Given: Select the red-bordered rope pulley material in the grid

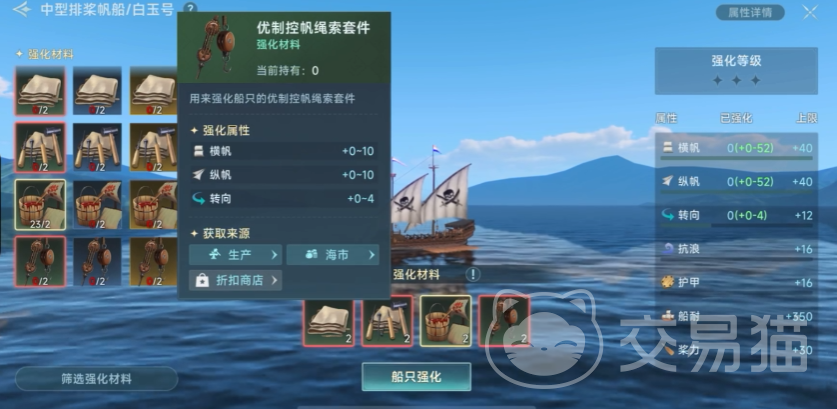Looking at the screenshot, I should (40, 262).
